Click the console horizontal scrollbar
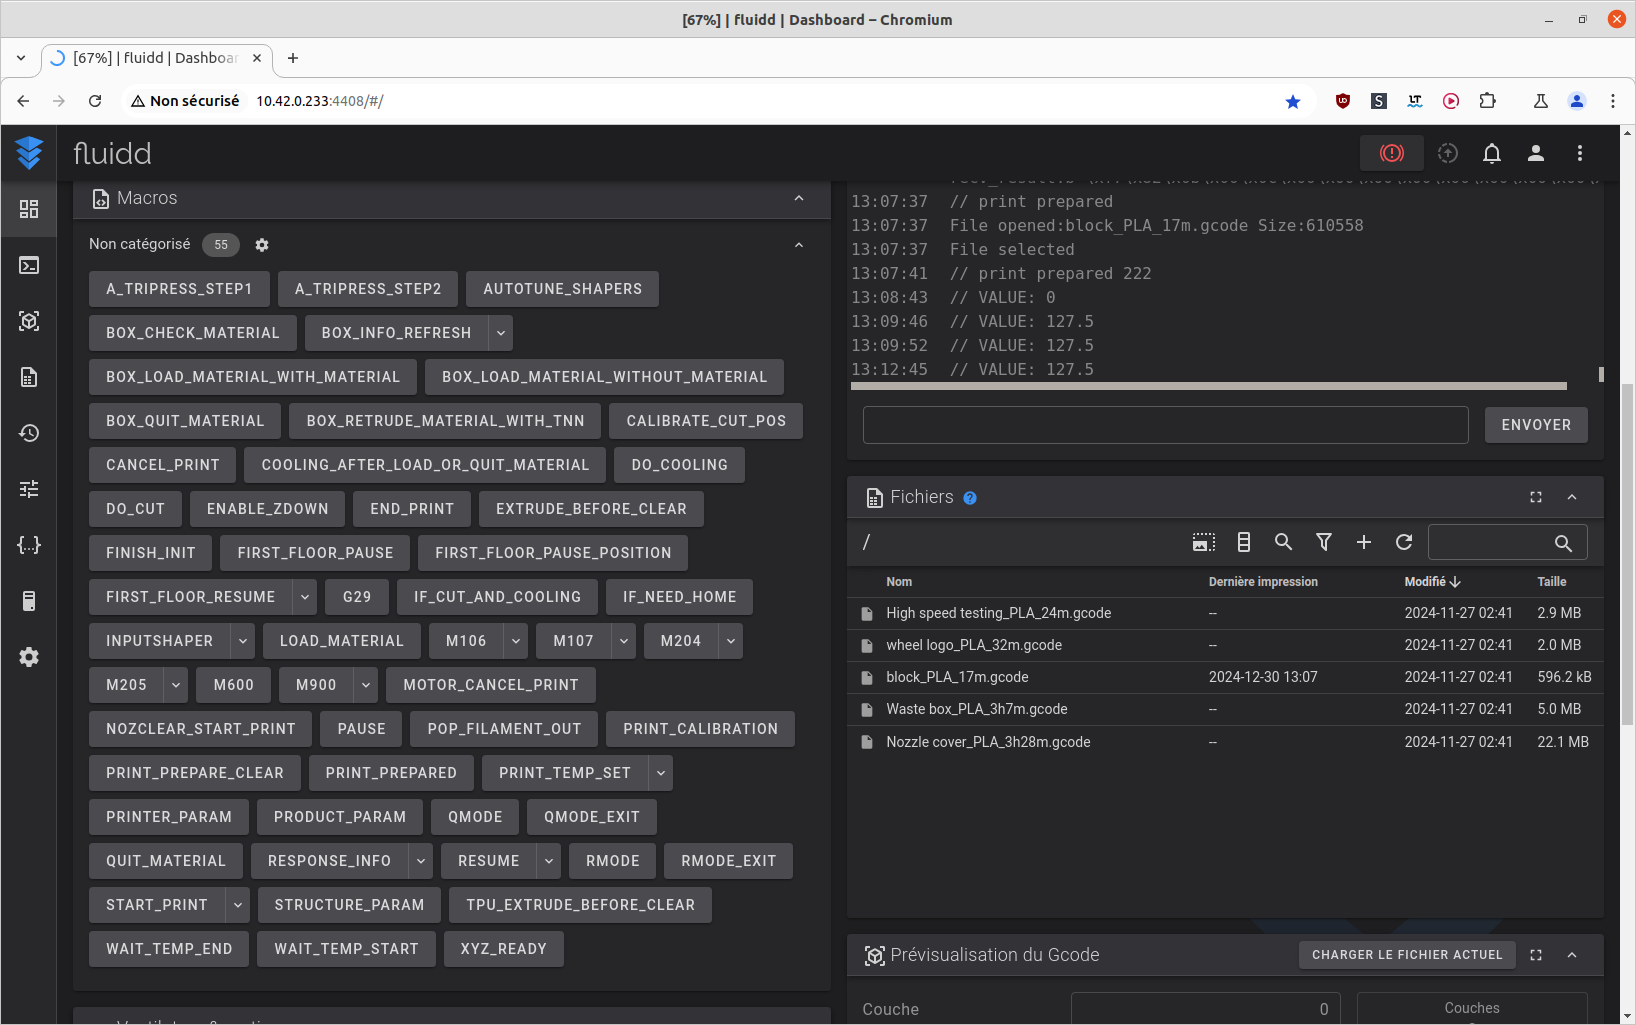Screen dimensions: 1636x1025 tap(1208, 386)
